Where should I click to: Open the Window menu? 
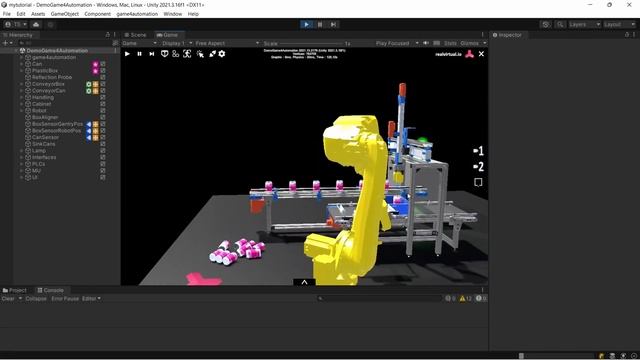pos(173,14)
